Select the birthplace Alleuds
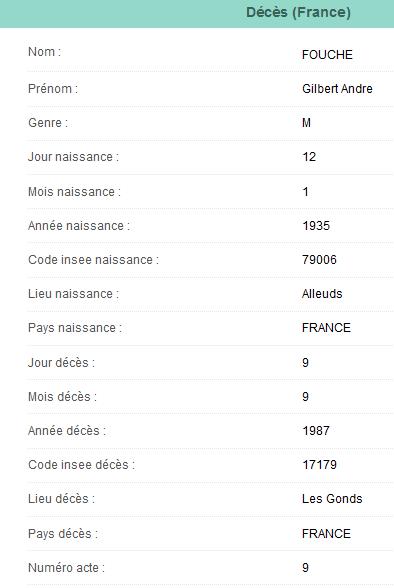The height and width of the screenshot is (588, 394). click(x=322, y=294)
